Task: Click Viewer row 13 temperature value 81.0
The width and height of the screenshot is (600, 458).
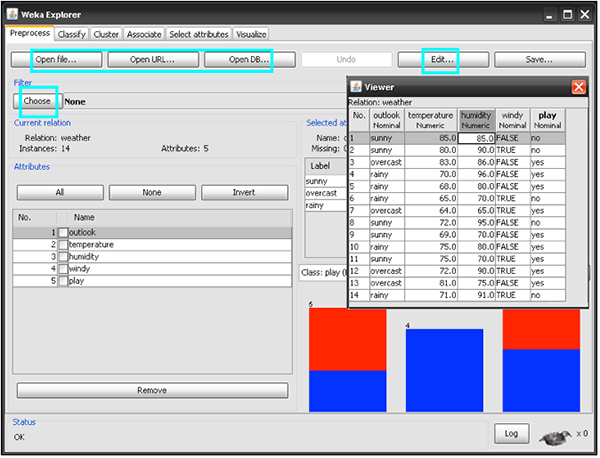Action: click(431, 284)
